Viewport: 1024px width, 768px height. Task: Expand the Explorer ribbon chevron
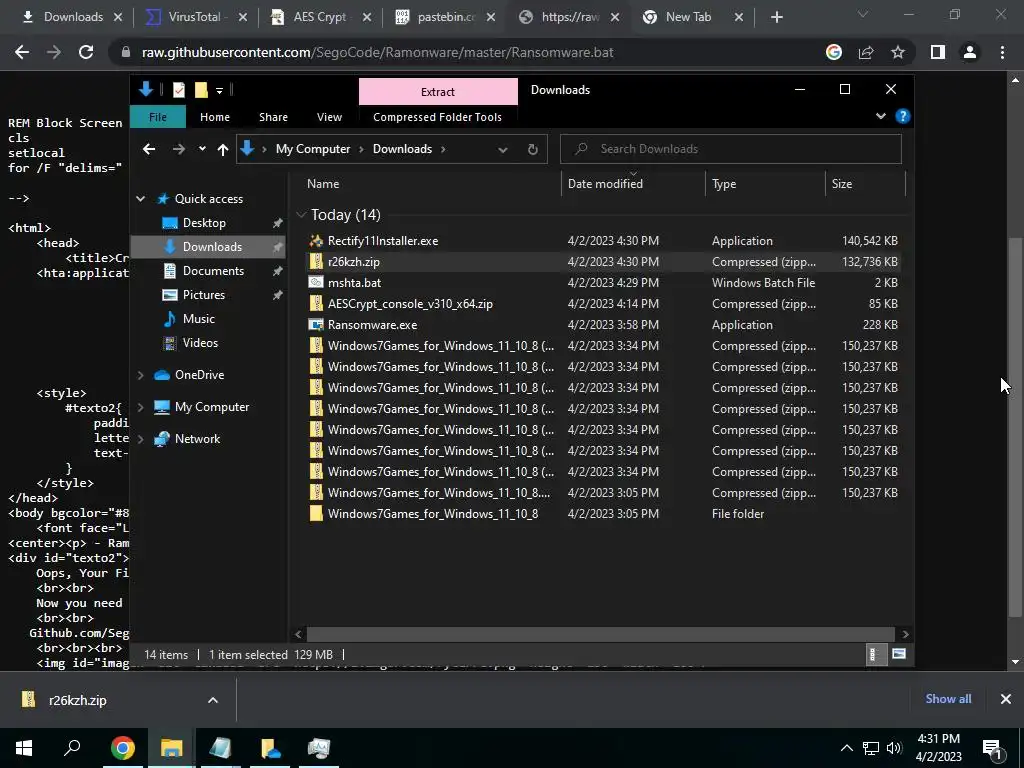[x=881, y=116]
